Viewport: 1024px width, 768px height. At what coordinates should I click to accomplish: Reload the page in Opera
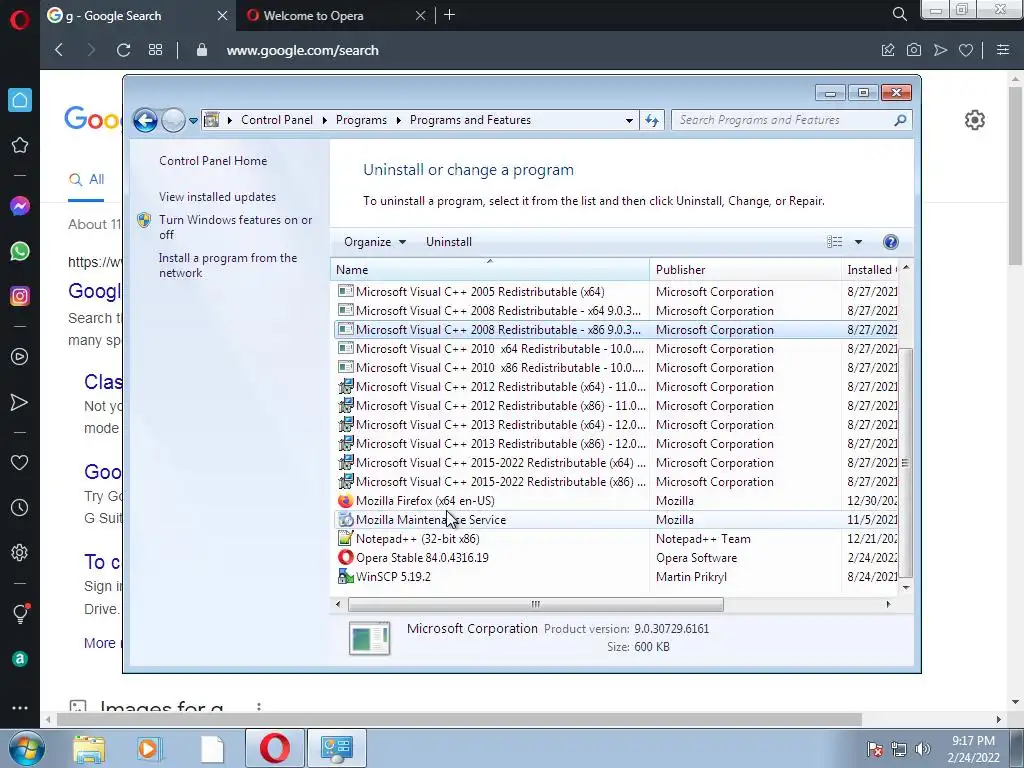point(123,50)
